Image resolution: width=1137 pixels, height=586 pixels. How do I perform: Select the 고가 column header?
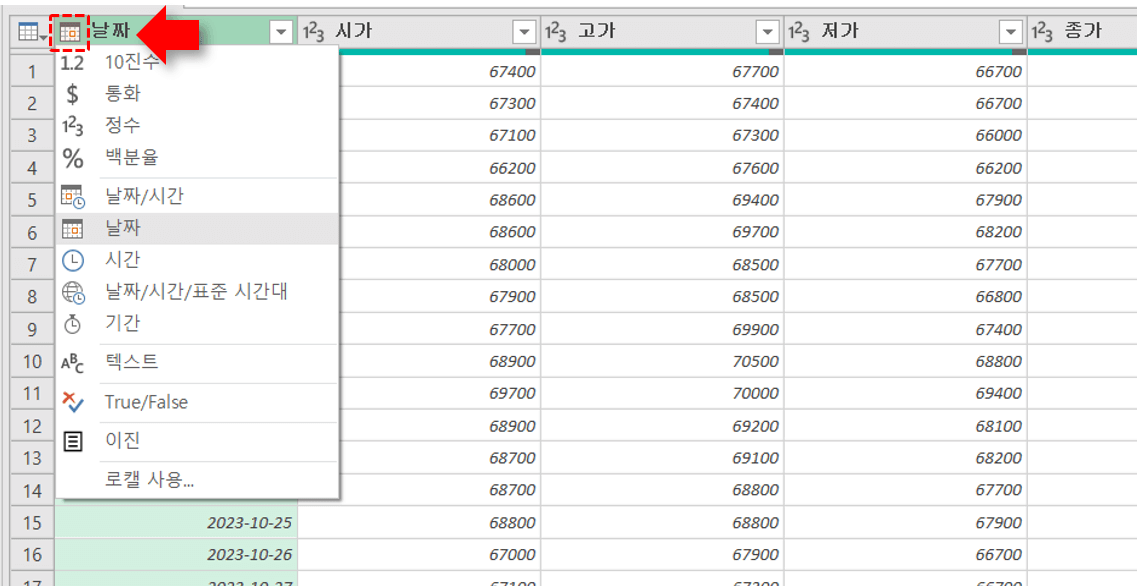[661, 32]
